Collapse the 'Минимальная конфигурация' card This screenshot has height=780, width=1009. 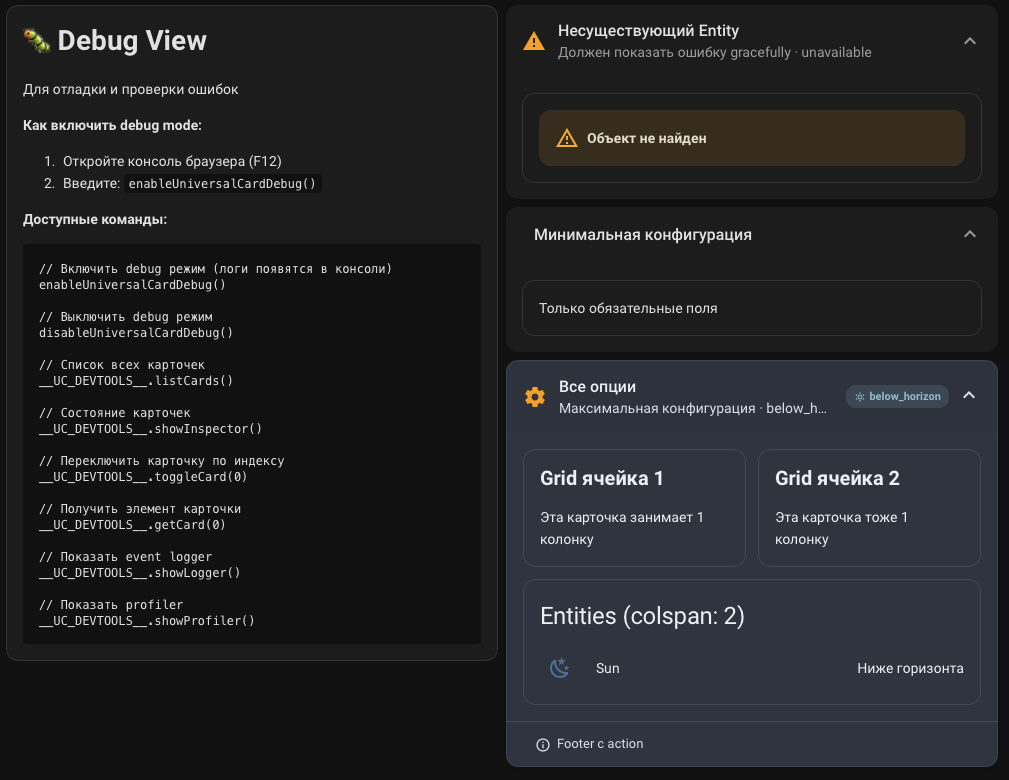tap(968, 234)
